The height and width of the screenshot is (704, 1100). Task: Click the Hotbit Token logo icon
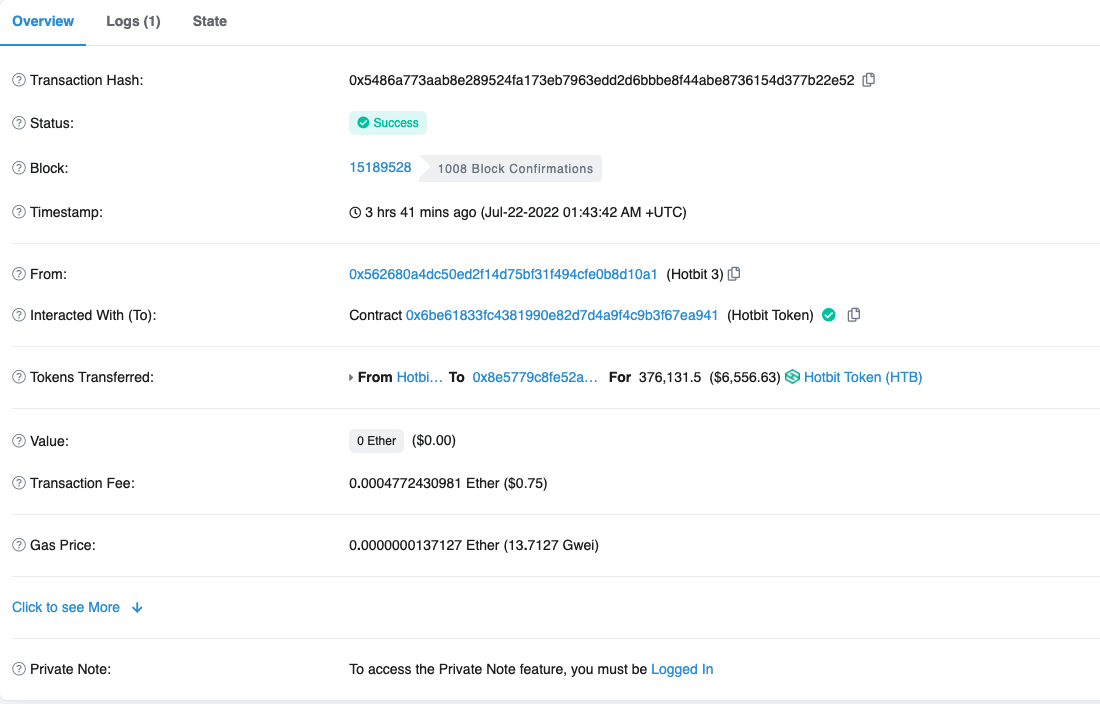click(x=792, y=377)
